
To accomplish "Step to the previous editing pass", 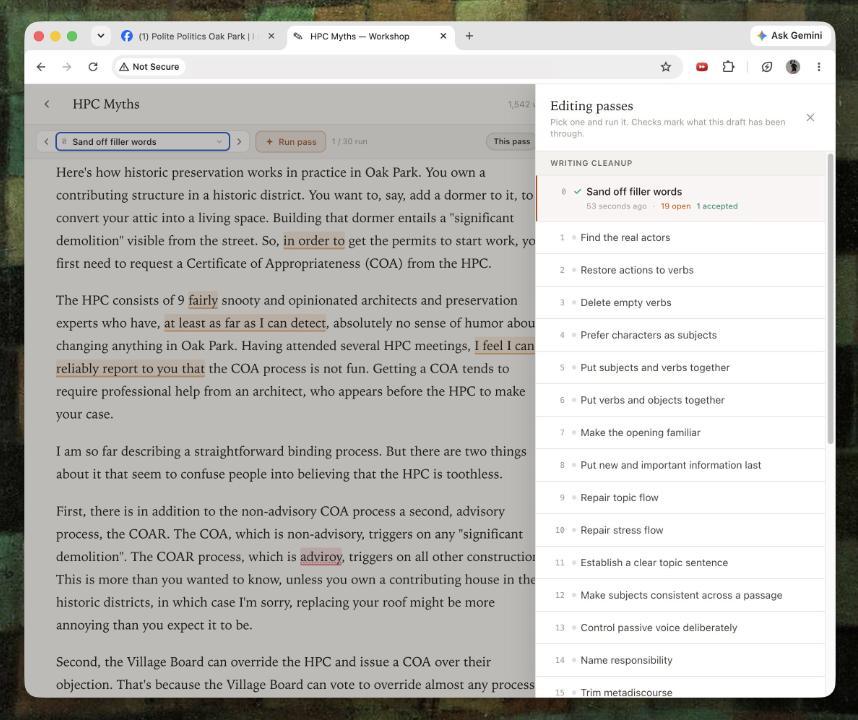I will point(46,142).
